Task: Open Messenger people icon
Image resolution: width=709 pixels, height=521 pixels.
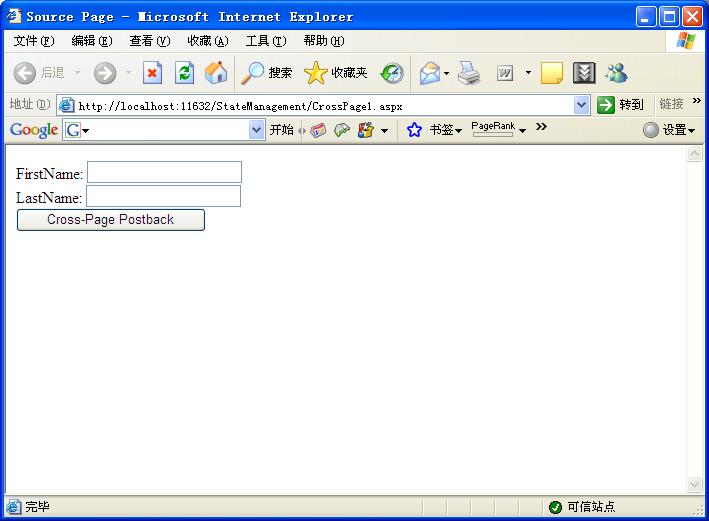Action: tap(617, 73)
